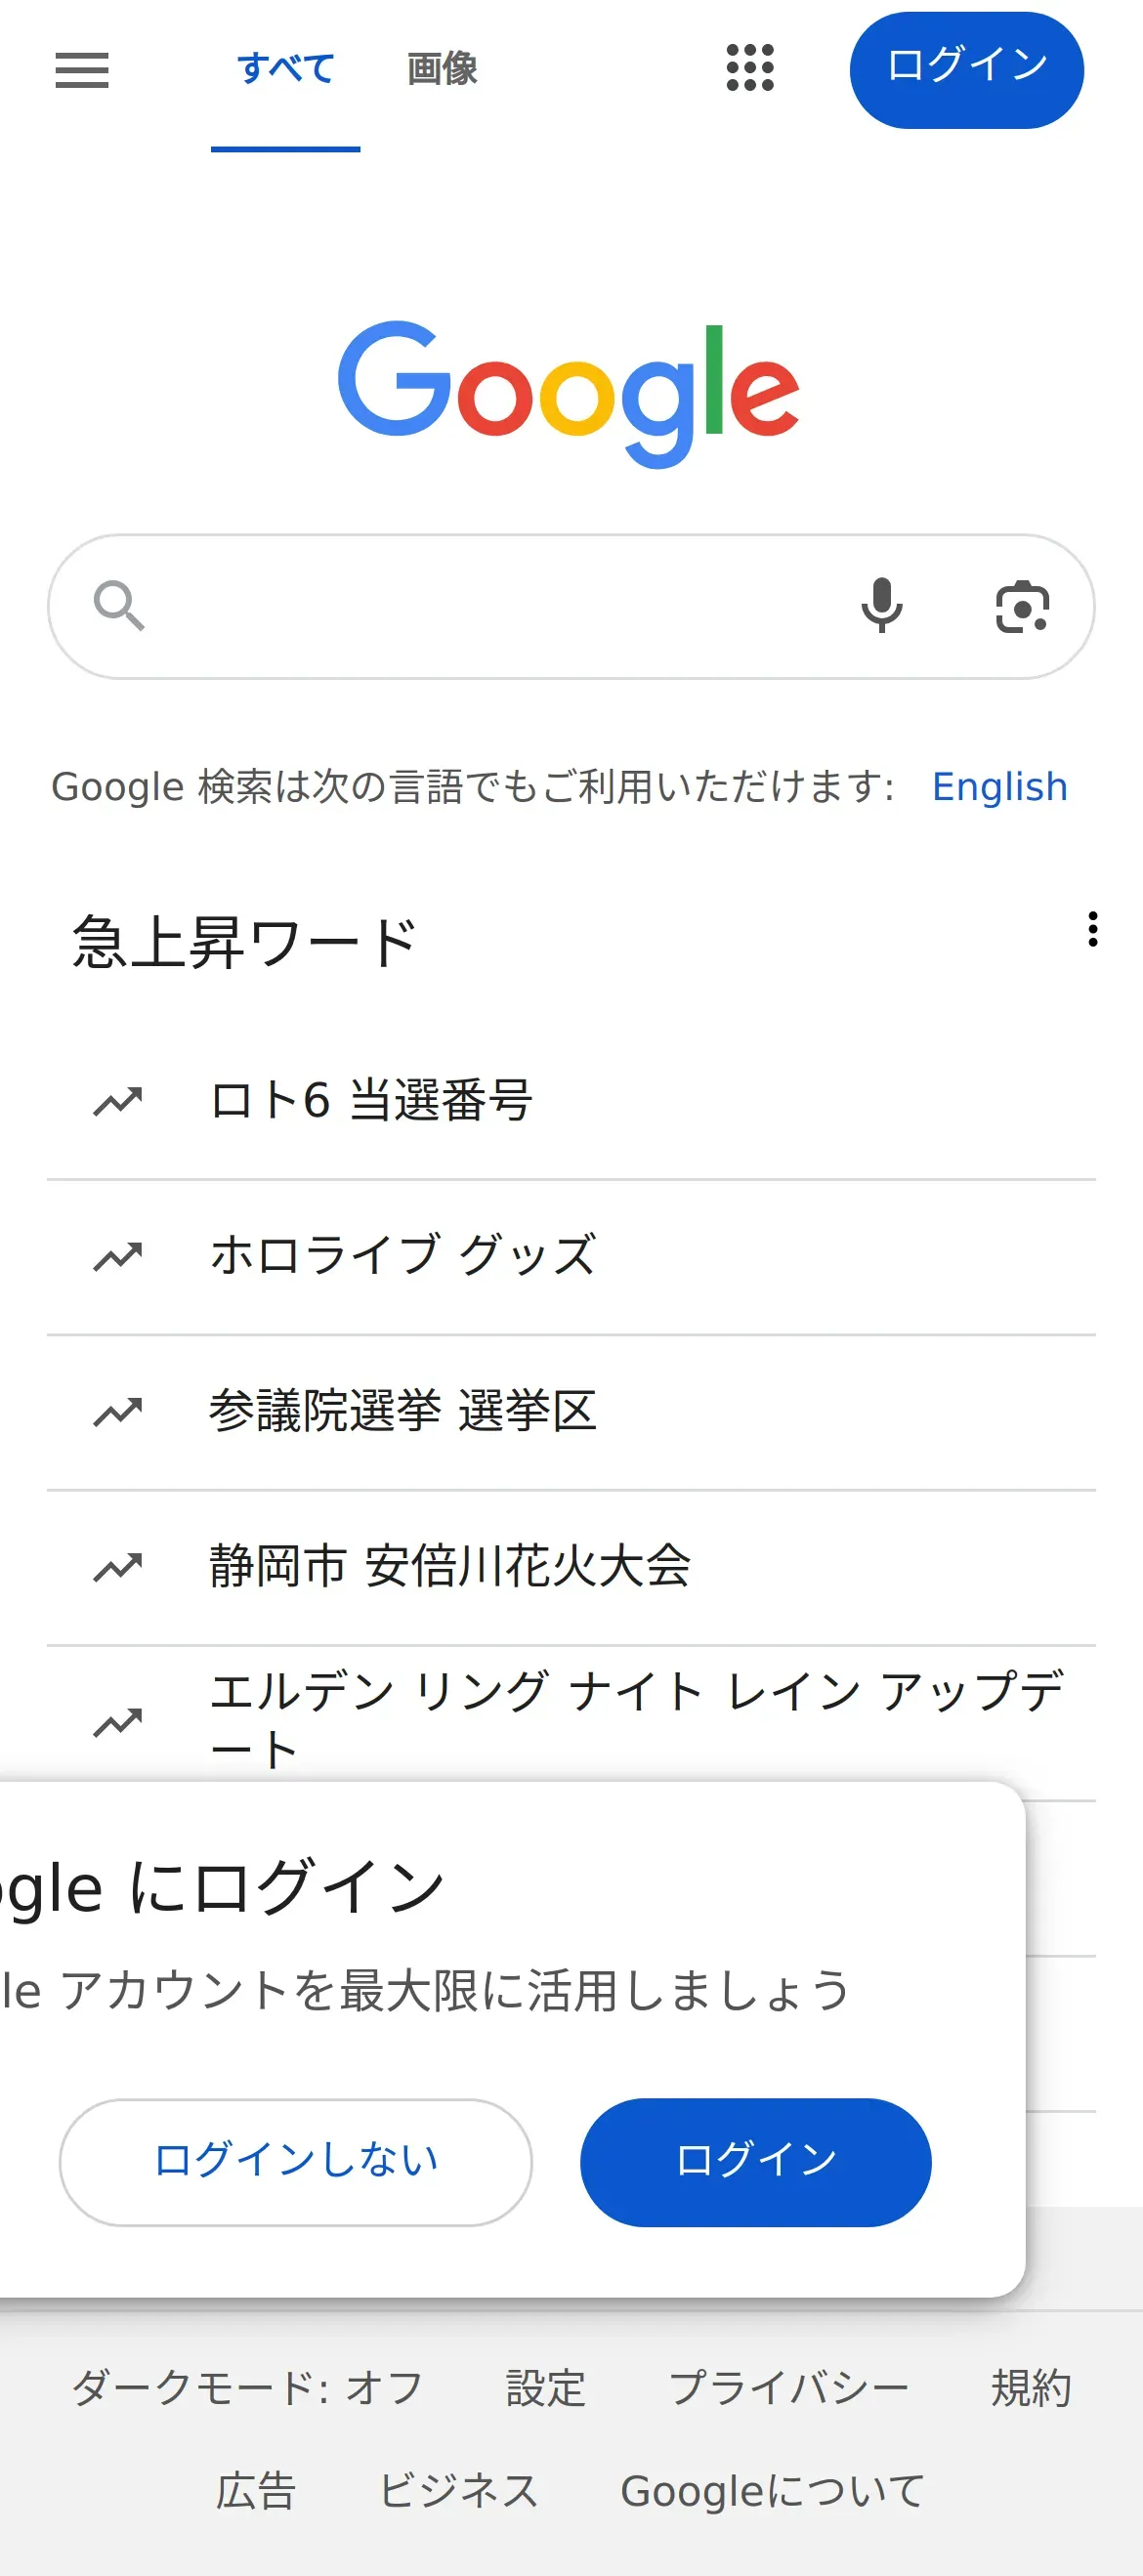Screen dimensions: 1143x2576
Task: Click the magnifying glass search icon
Action: tap(119, 606)
